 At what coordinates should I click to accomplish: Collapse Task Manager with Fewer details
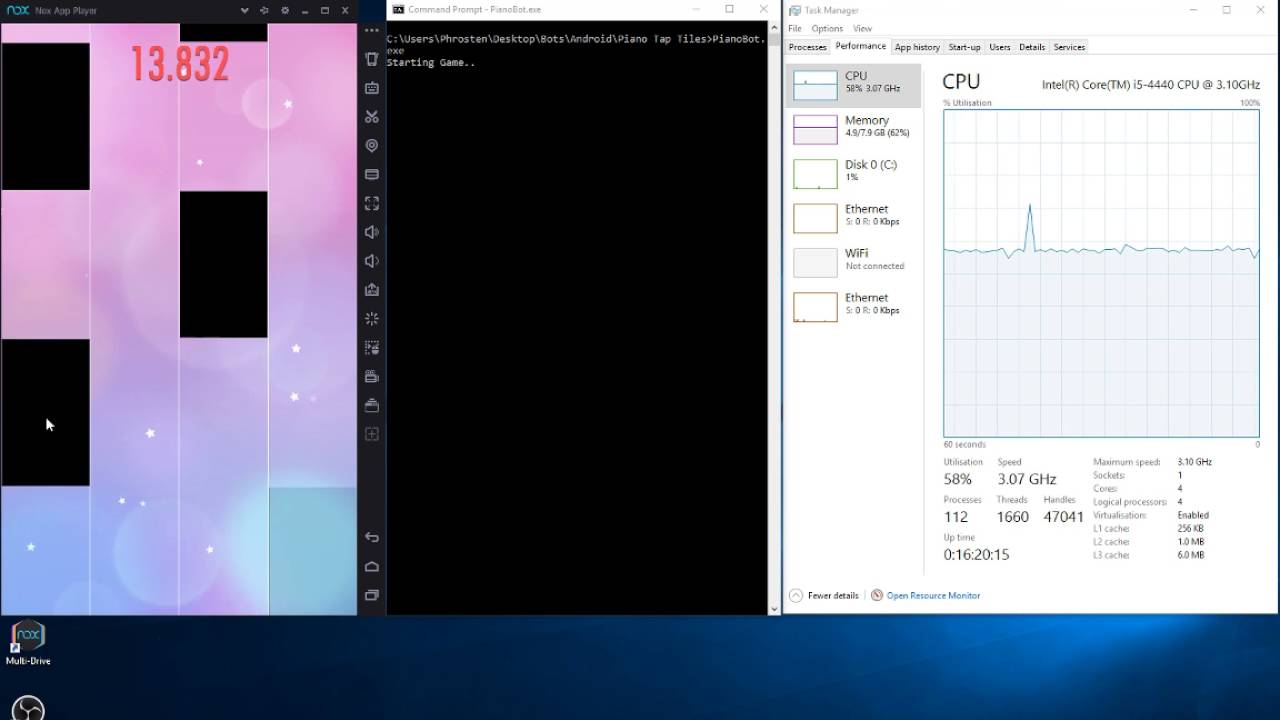click(x=824, y=595)
